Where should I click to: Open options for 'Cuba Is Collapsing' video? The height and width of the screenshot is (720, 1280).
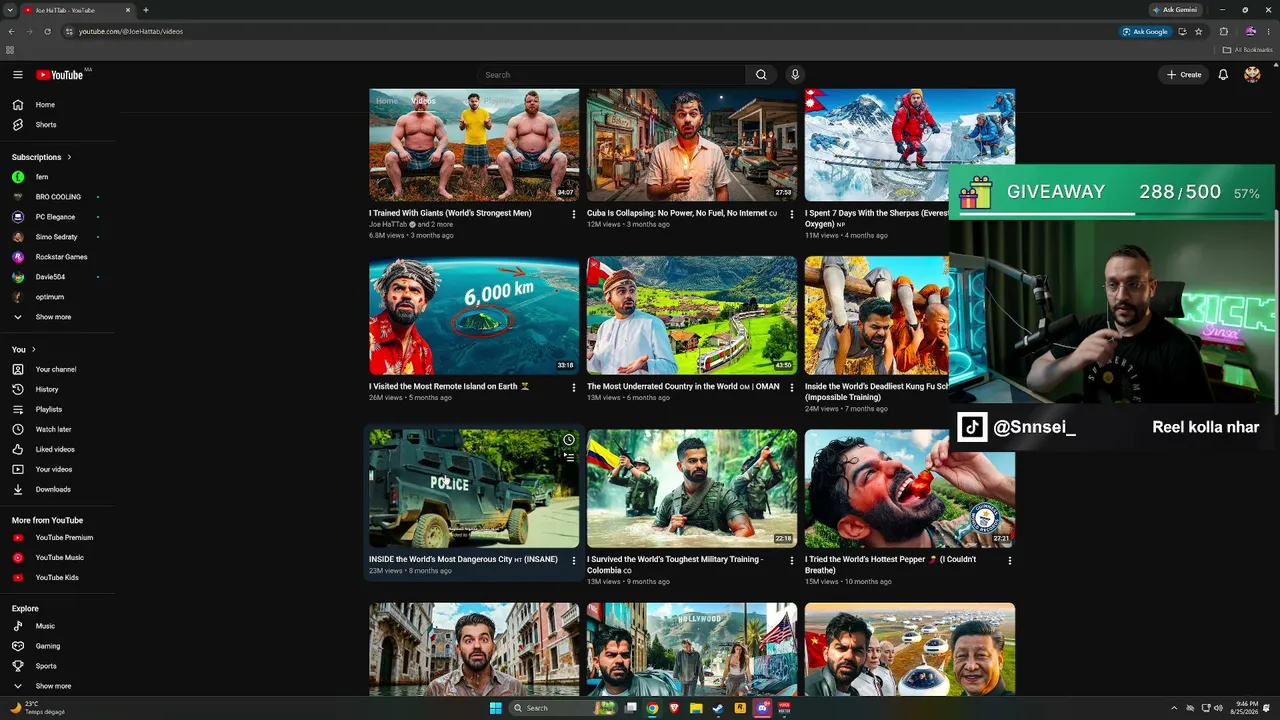[792, 214]
